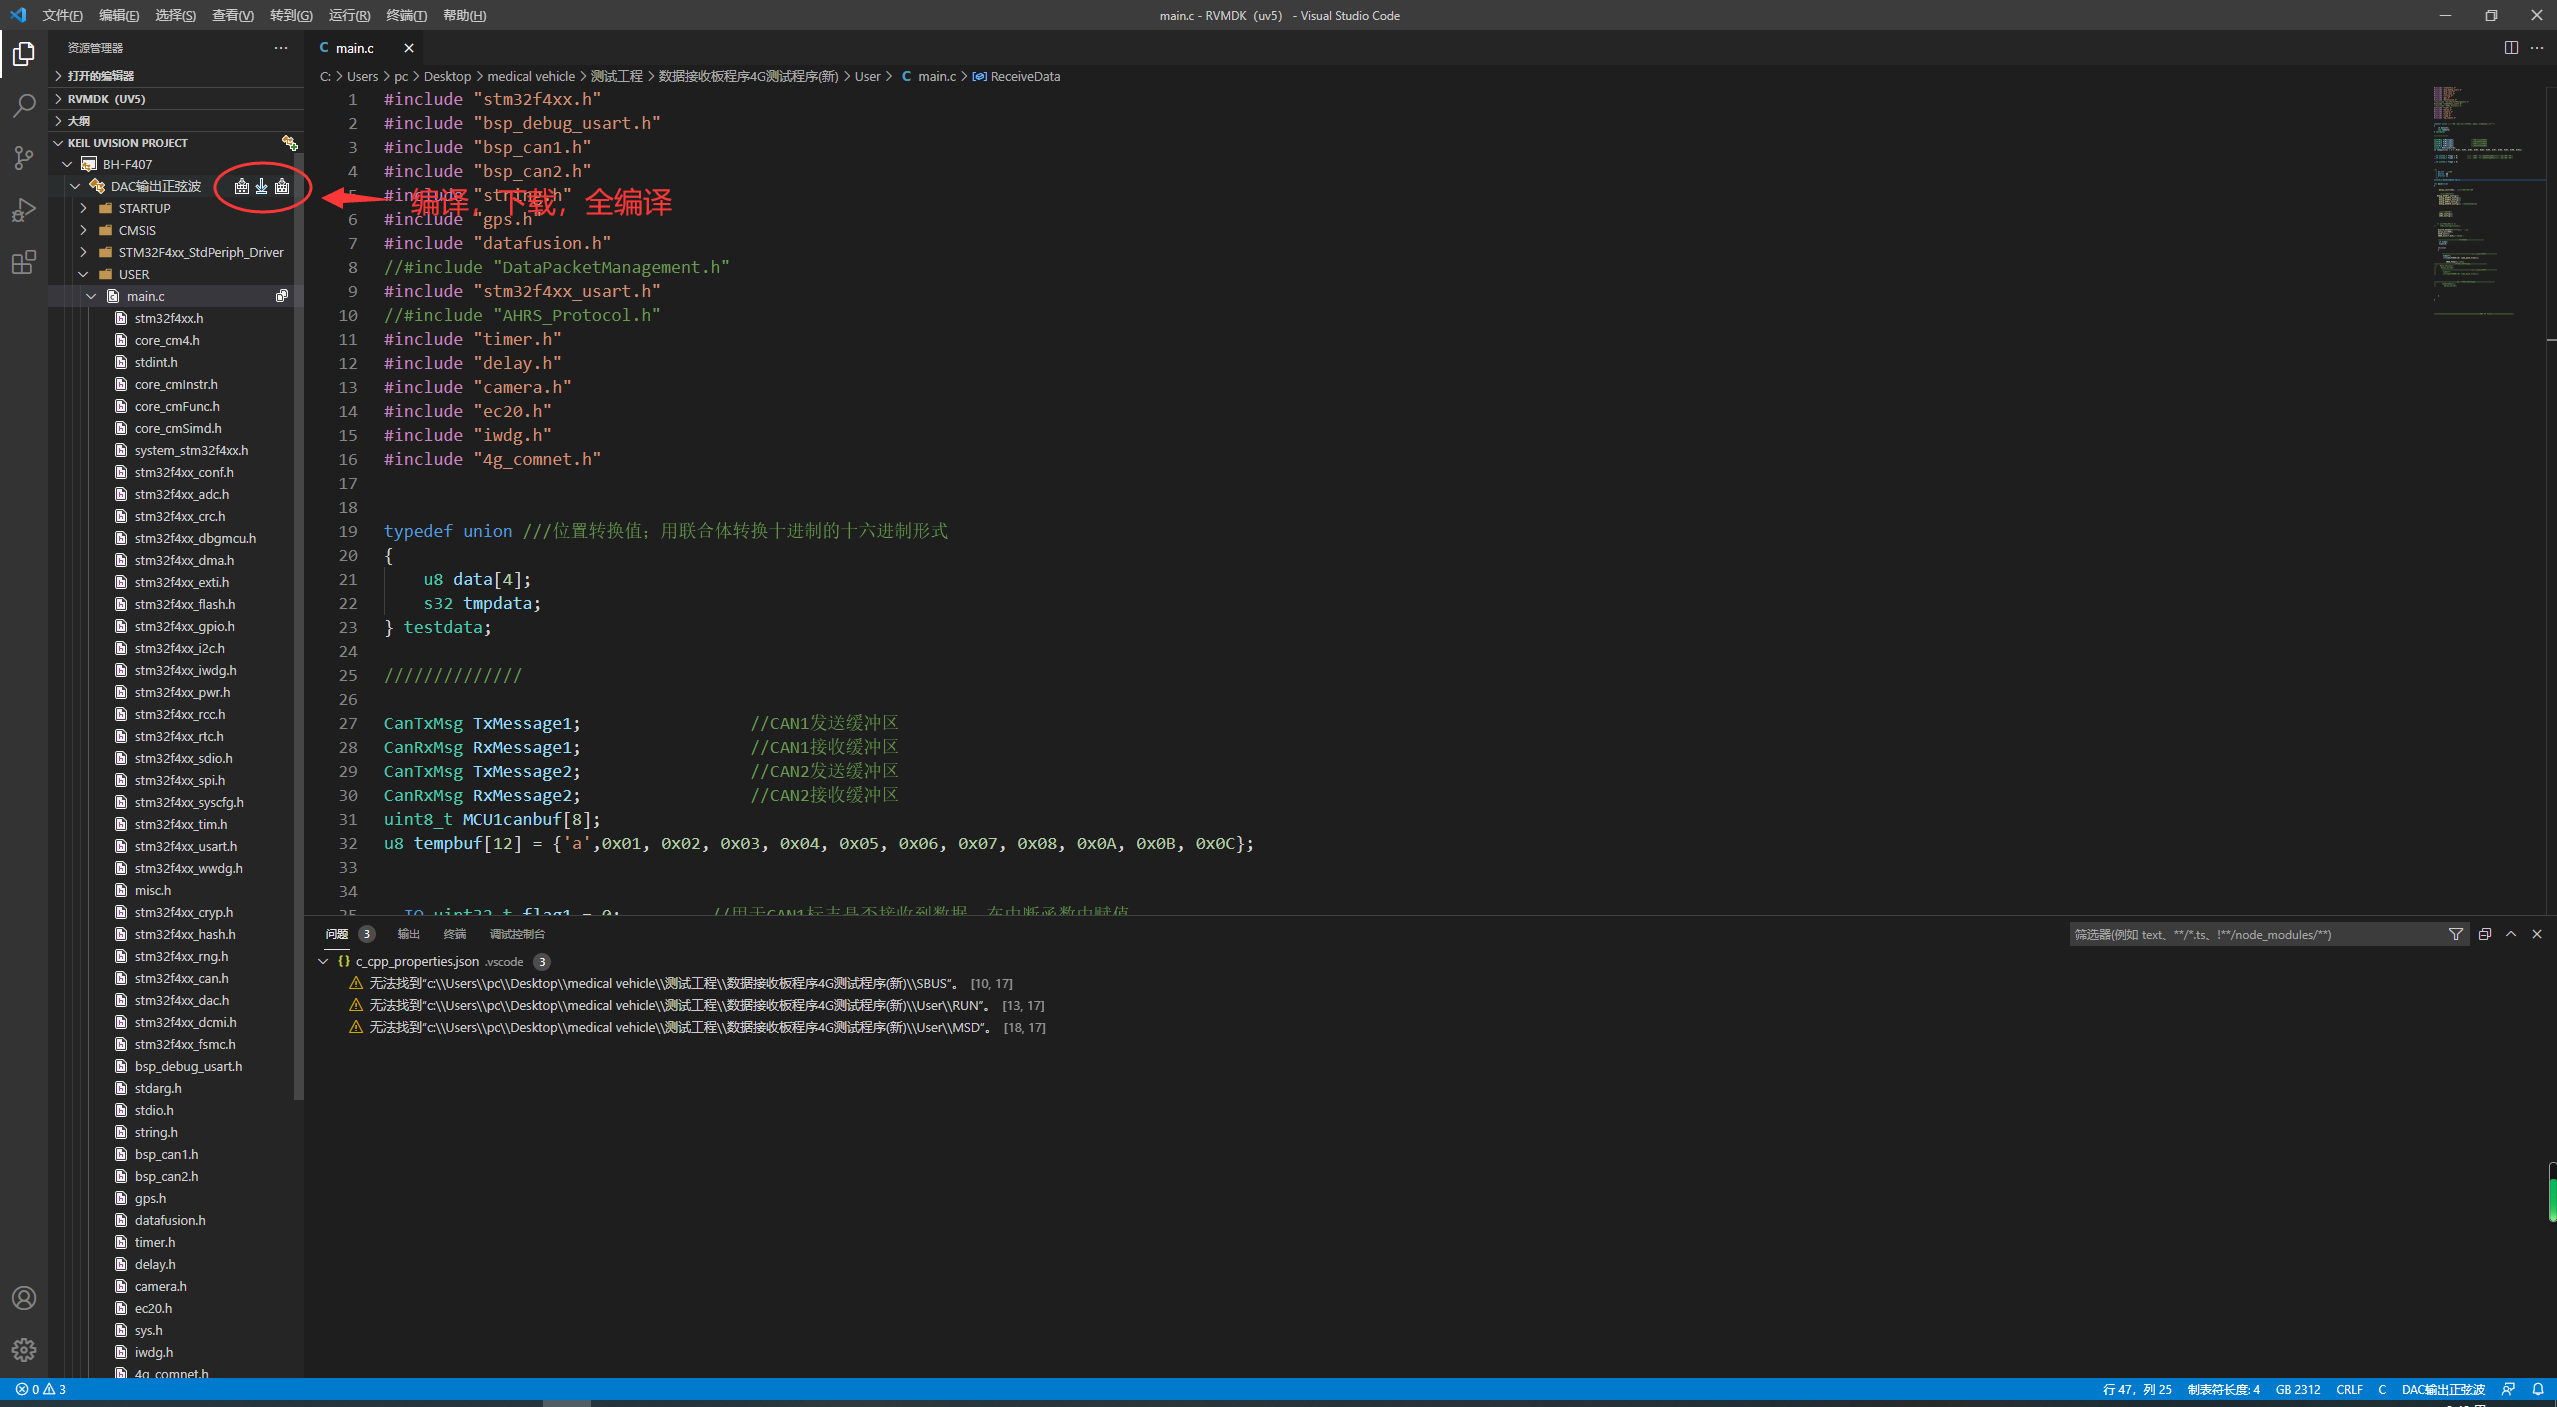Build the project with Keil compile icon
Screen dimensions: 2557x1407
[x=240, y=186]
